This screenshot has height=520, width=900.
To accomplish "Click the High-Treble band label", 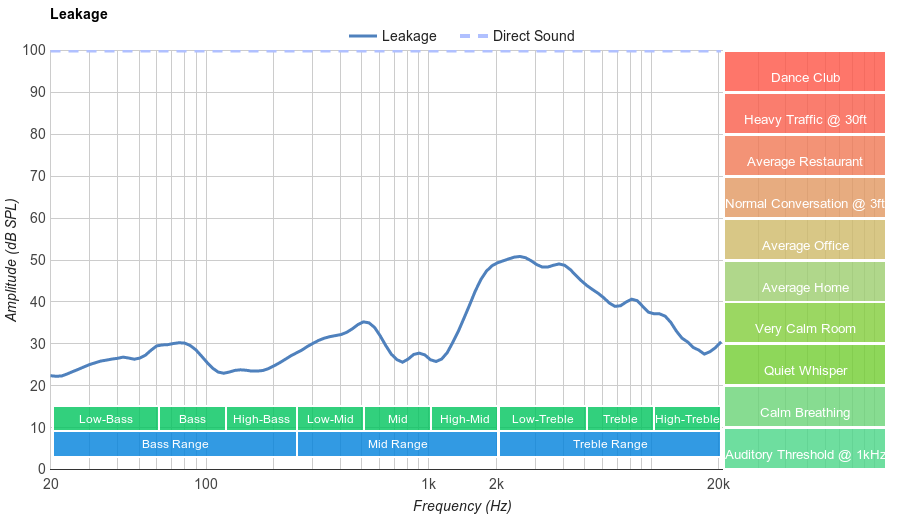I will click(687, 419).
